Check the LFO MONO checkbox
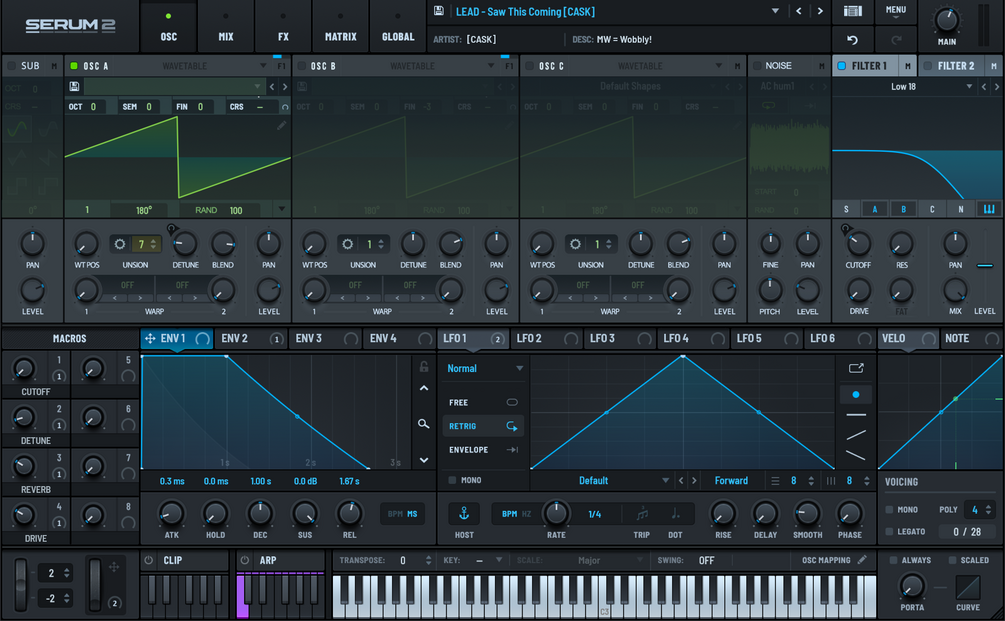 pyautogui.click(x=453, y=480)
